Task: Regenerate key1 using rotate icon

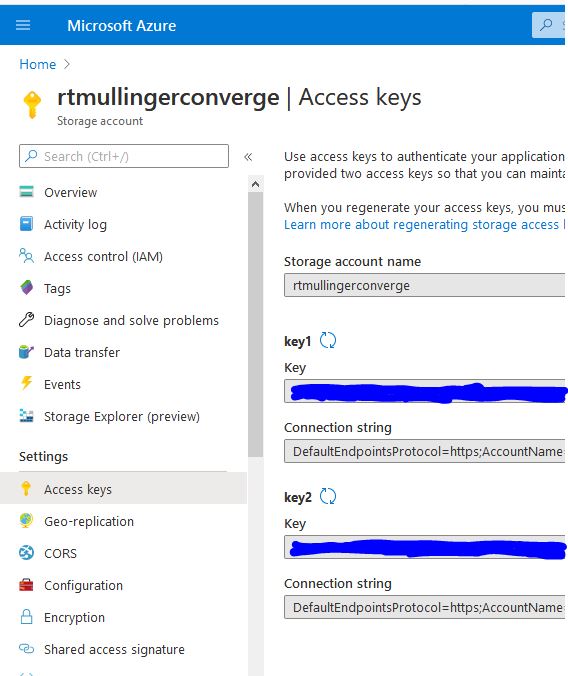Action: coord(328,341)
